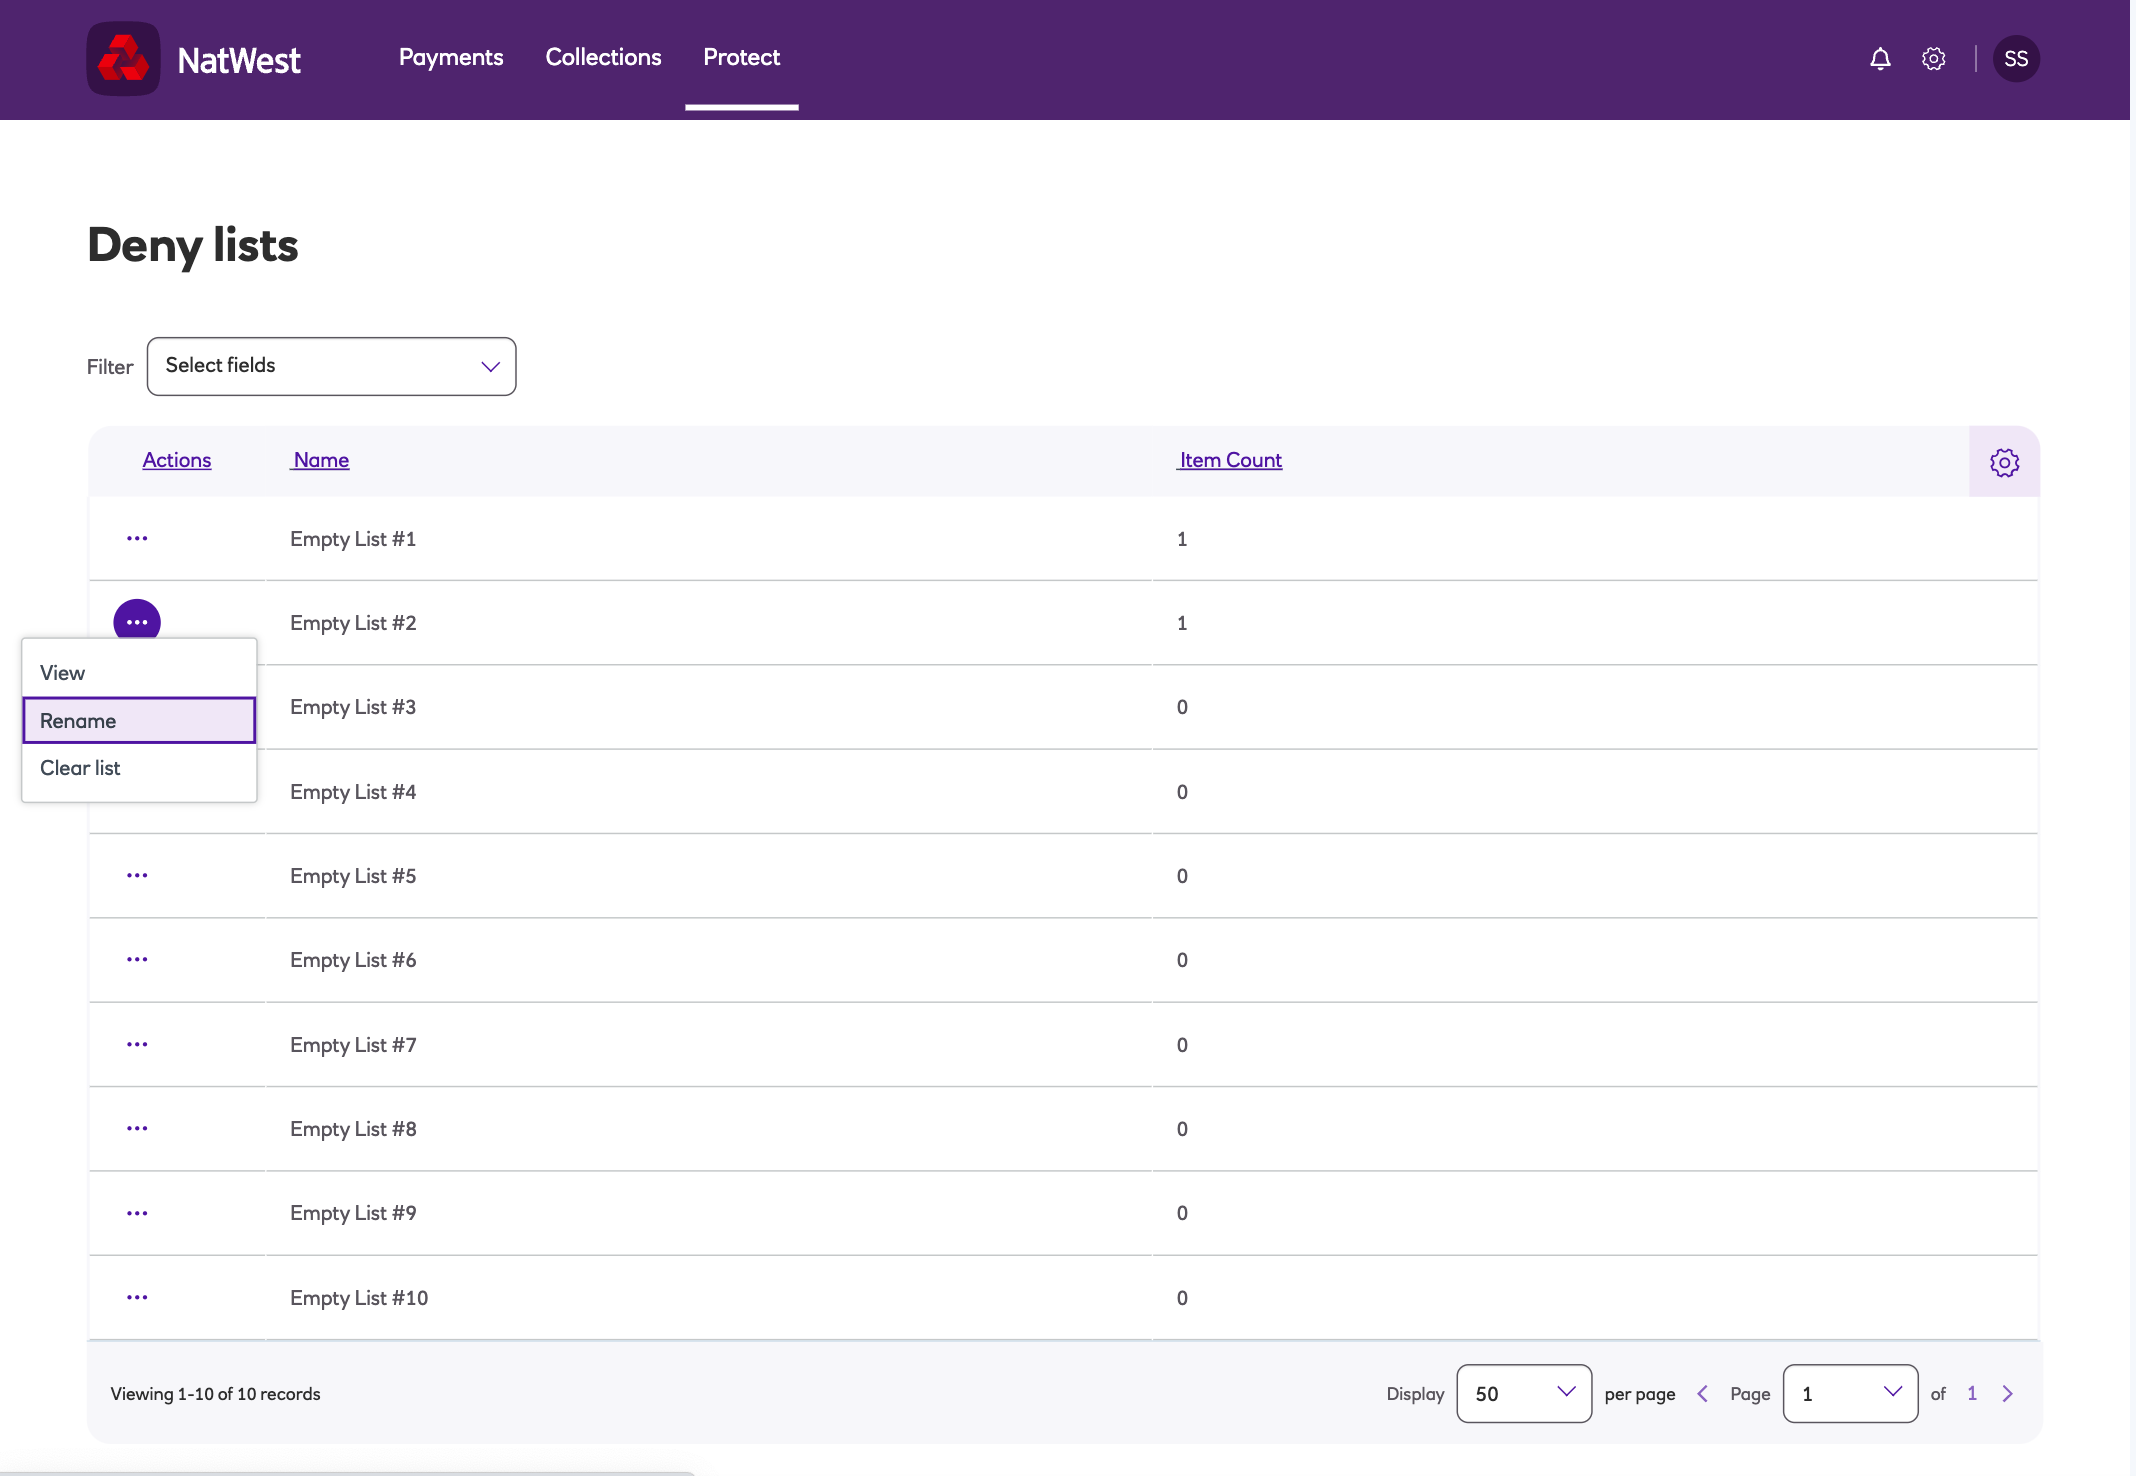
Task: Choose Rename from the context menu
Action: pos(139,721)
